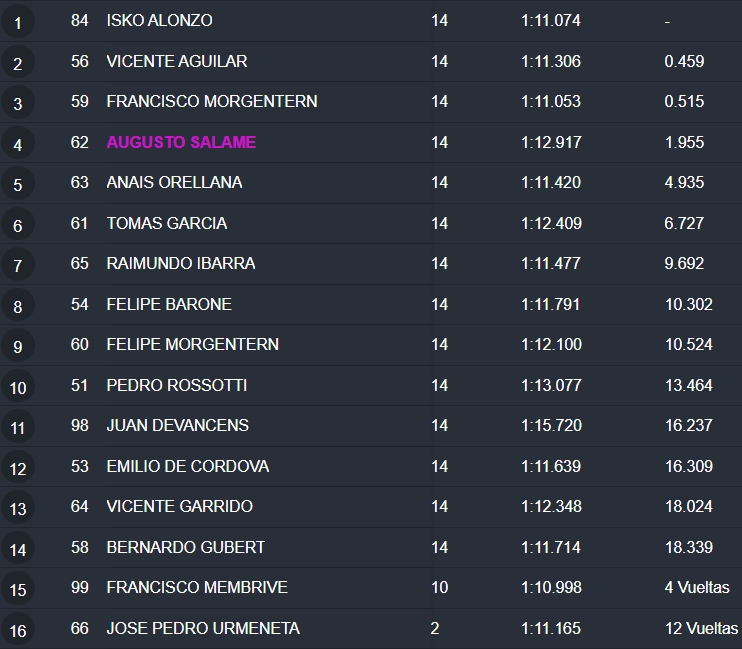Select PEDRO ROSSOTTI's car number 51
742x649 pixels.
click(x=80, y=385)
